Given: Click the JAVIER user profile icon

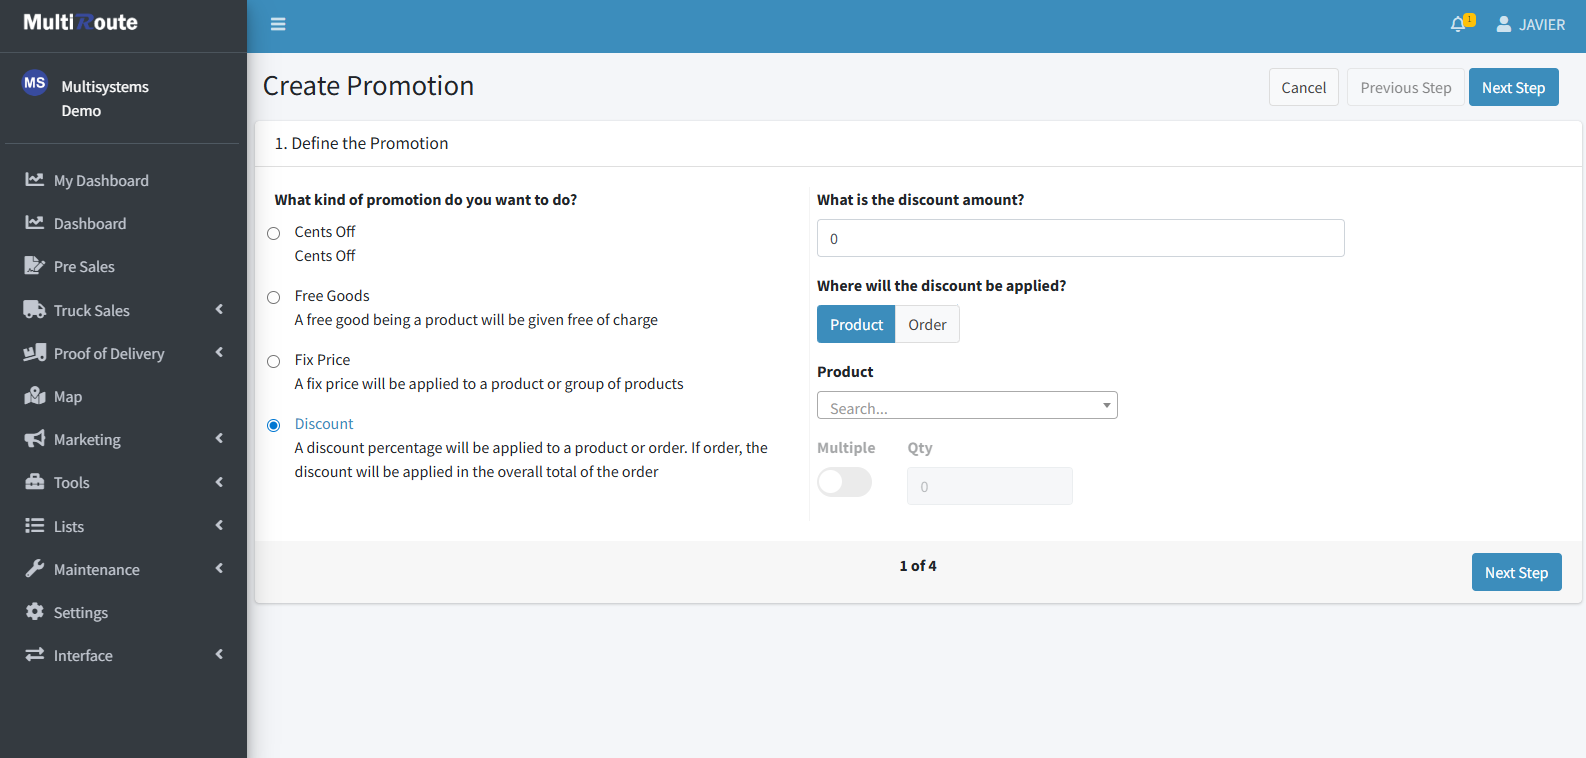Looking at the screenshot, I should pos(1503,24).
